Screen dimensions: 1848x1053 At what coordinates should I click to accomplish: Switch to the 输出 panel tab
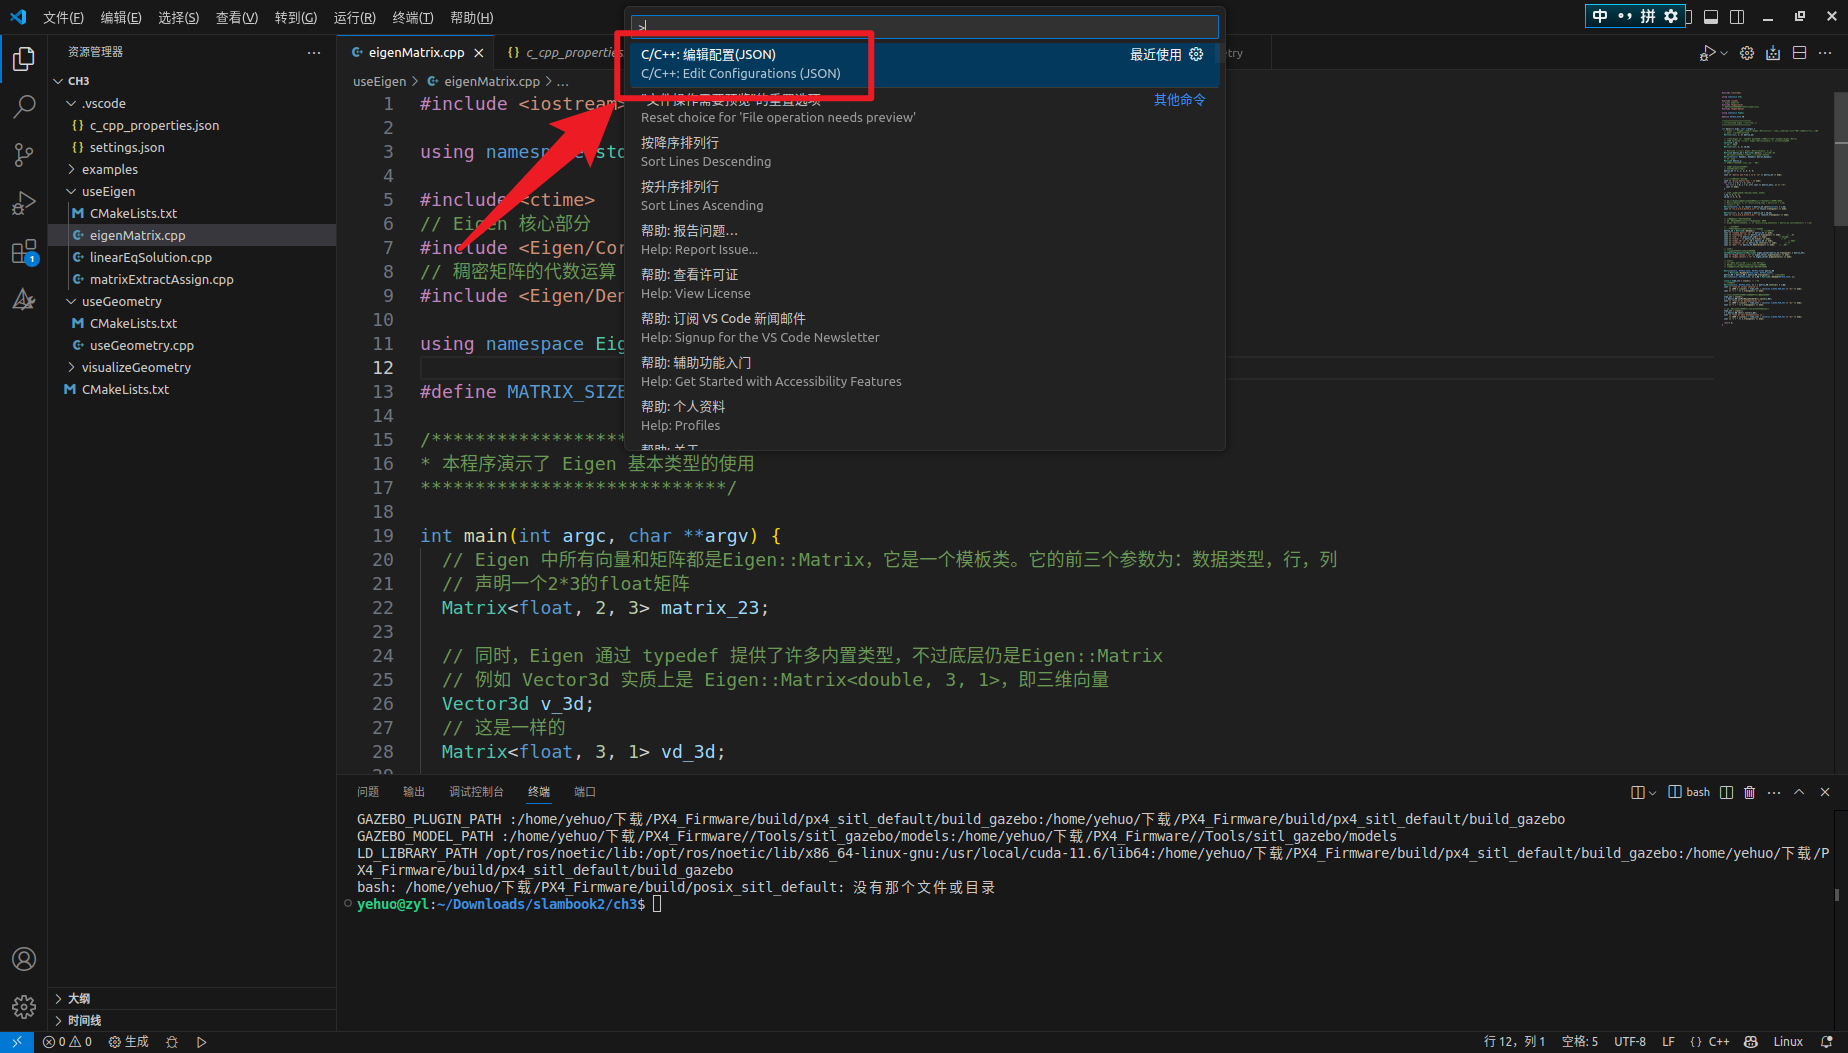(x=414, y=792)
